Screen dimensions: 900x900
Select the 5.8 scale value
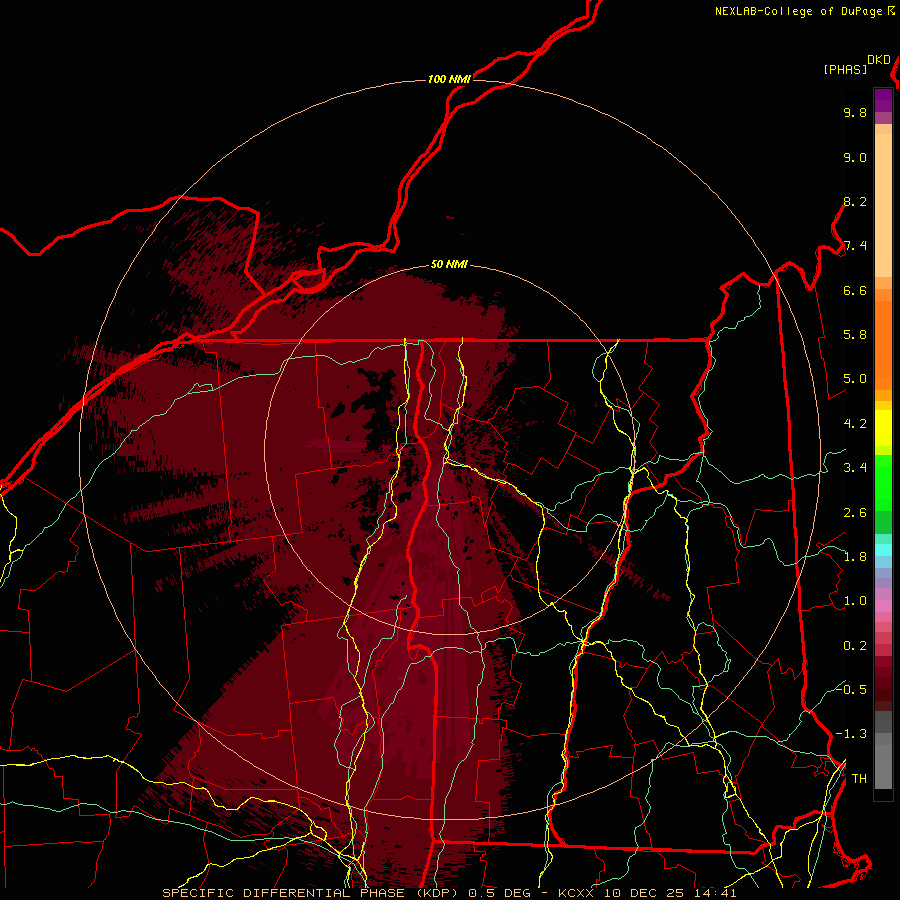[855, 335]
